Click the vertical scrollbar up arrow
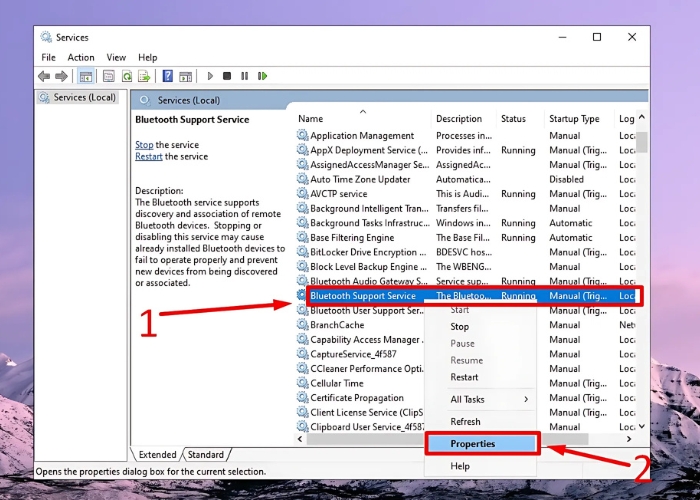Image resolution: width=700 pixels, height=500 pixels. (x=642, y=119)
